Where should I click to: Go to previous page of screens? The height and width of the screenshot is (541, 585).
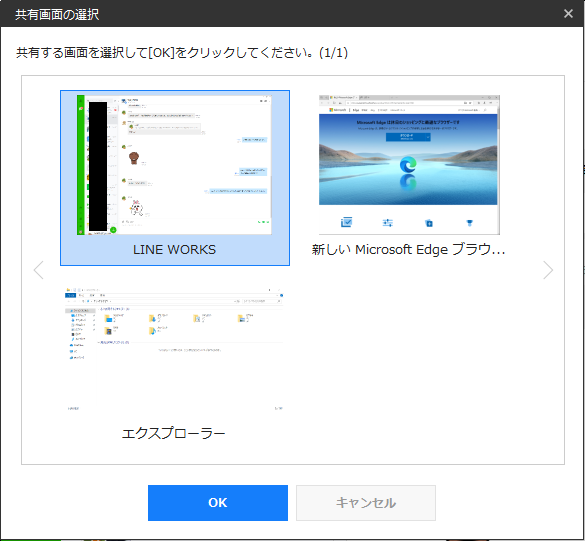coord(38,270)
